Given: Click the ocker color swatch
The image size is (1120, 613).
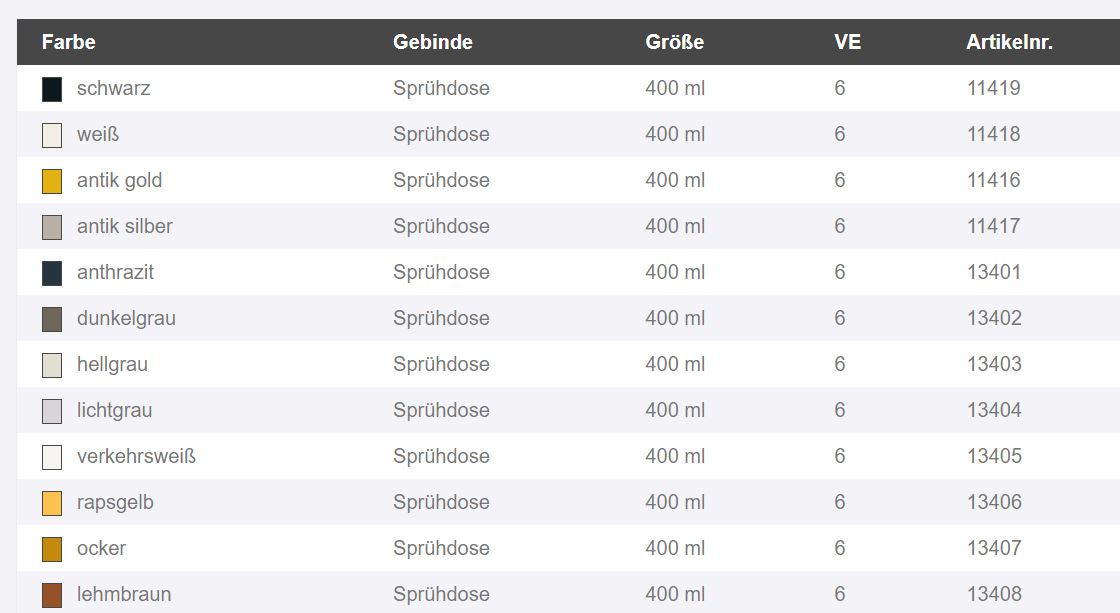Looking at the screenshot, I should [52, 549].
